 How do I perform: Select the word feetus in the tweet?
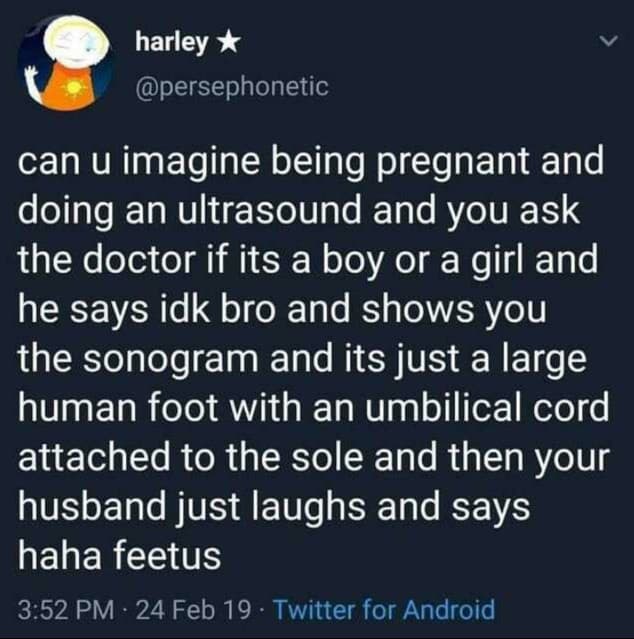(x=167, y=556)
